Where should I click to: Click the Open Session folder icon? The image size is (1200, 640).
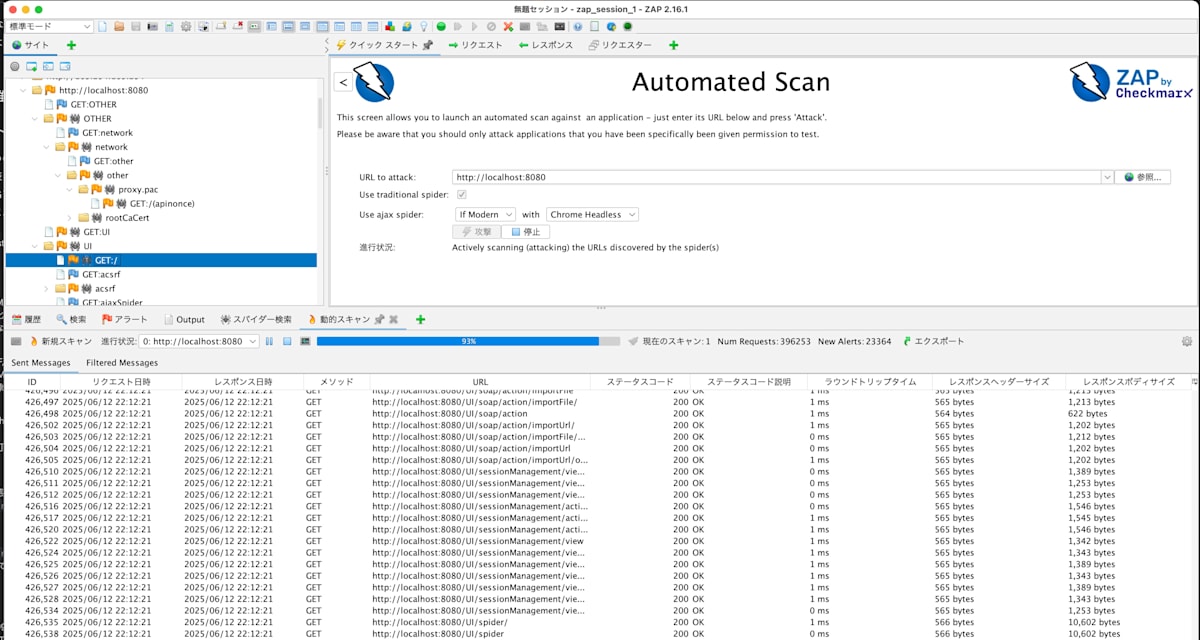[119, 26]
